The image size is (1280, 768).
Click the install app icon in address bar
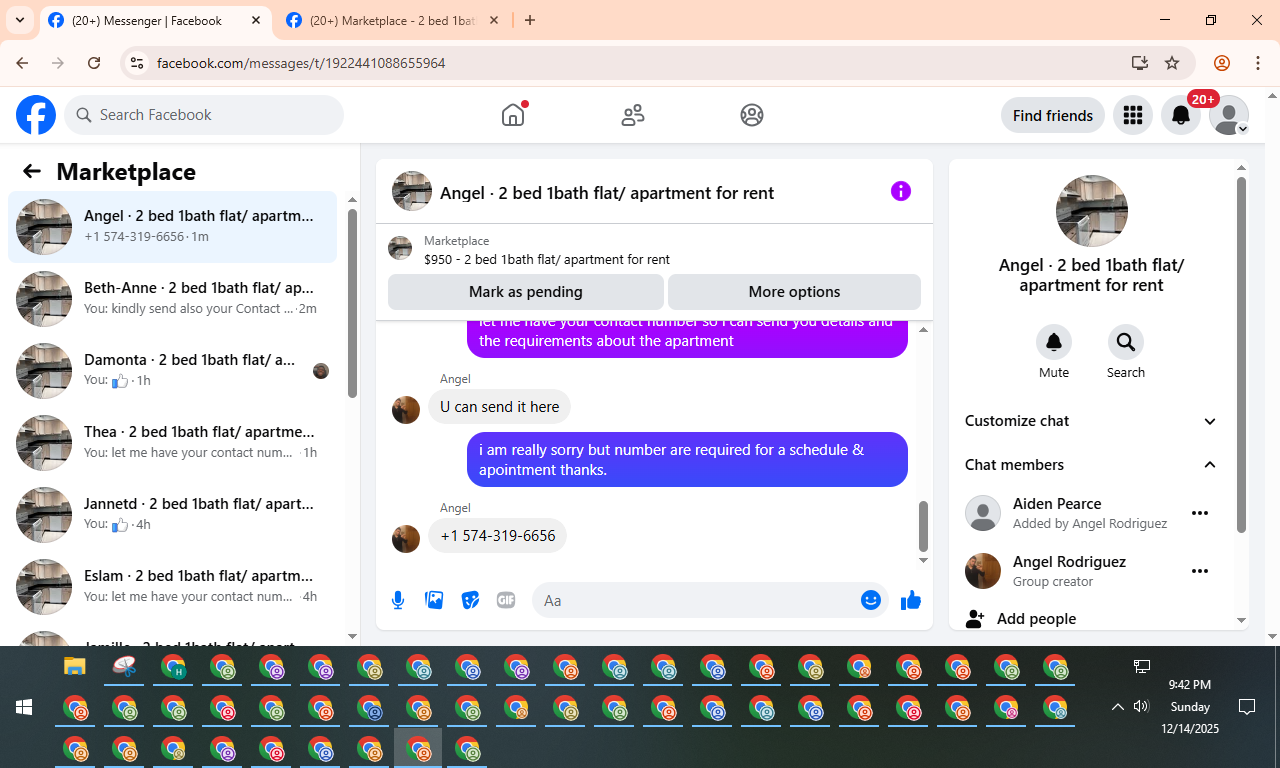click(1140, 63)
